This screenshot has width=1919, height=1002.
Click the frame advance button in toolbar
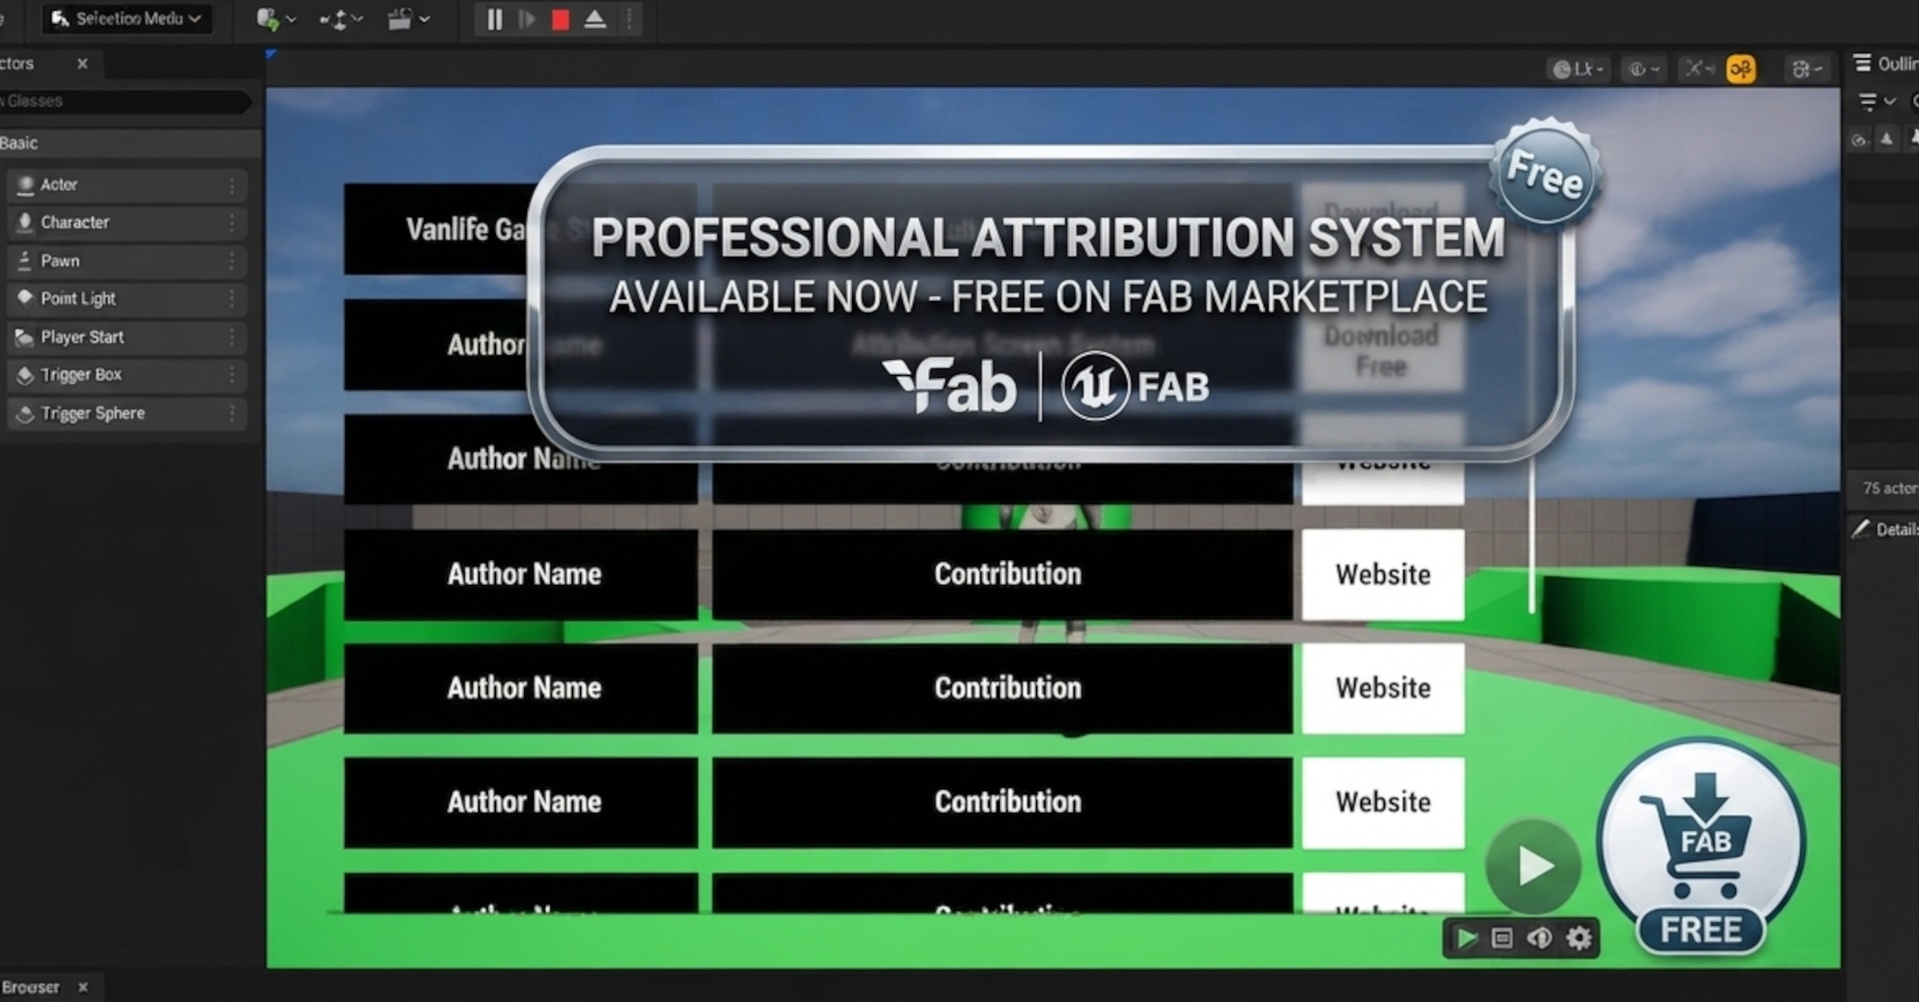(527, 19)
